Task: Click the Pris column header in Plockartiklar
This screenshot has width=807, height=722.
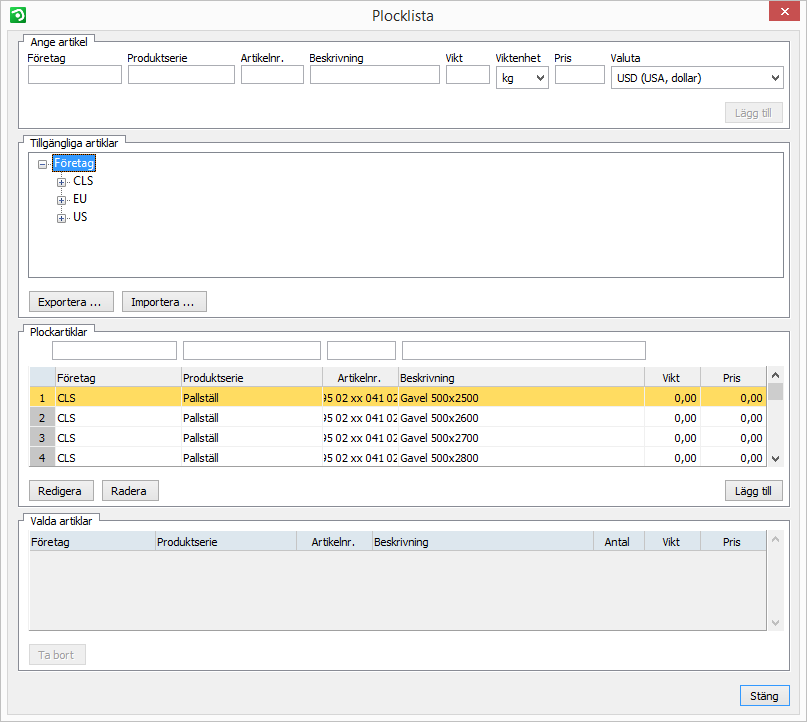Action: [733, 378]
